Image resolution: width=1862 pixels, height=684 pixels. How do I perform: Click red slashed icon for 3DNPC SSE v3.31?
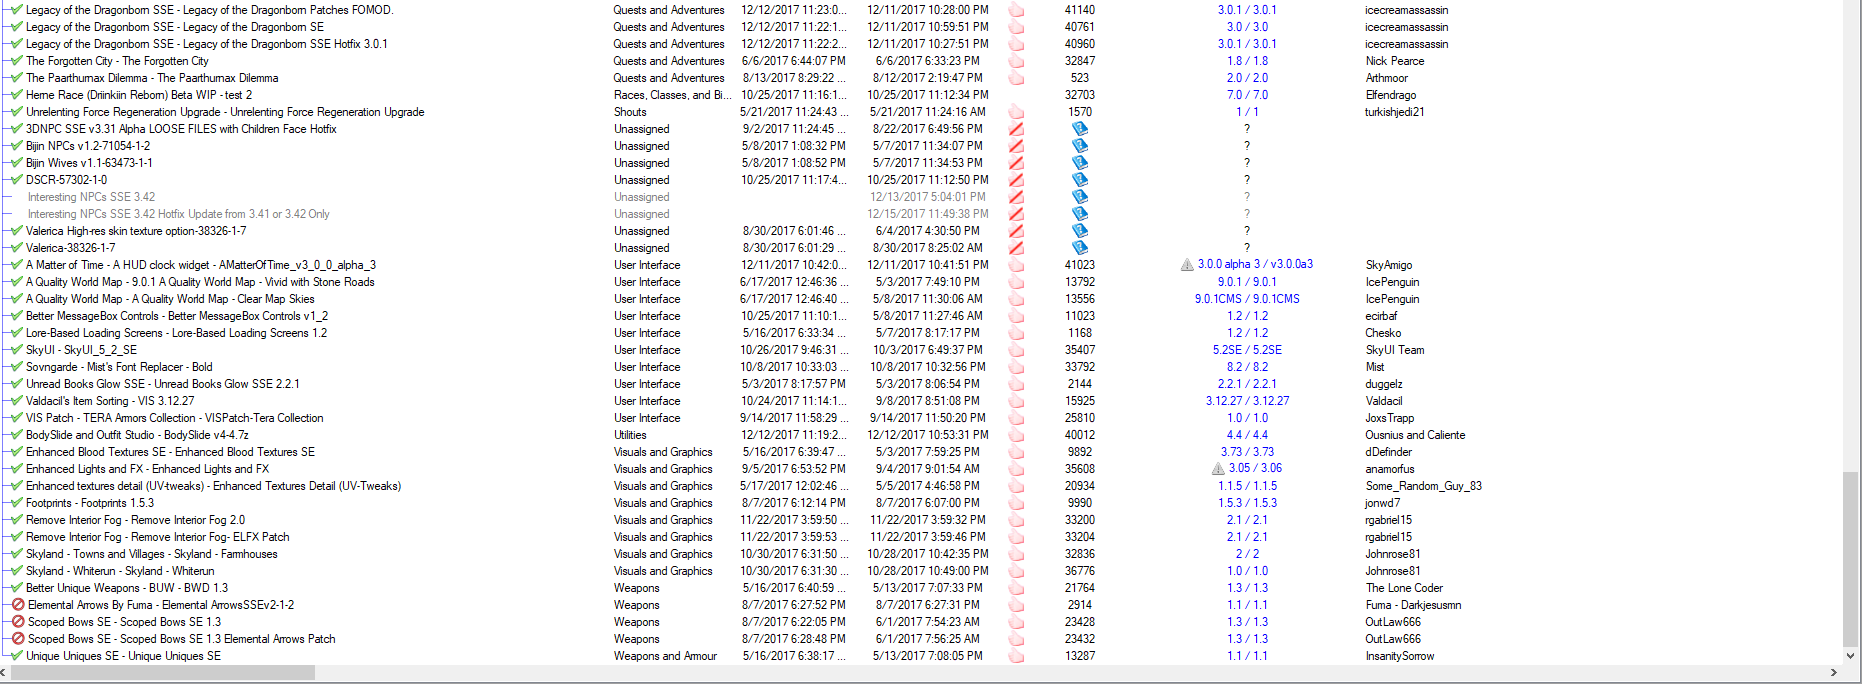[x=1016, y=129]
